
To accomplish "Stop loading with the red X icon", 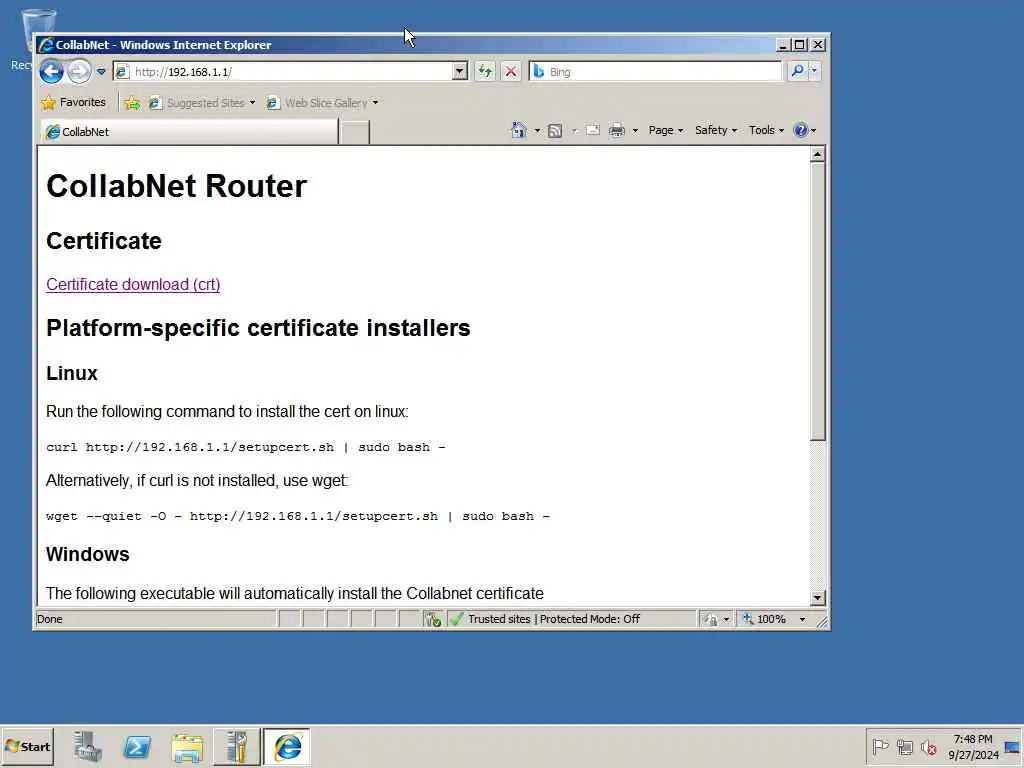I will [x=511, y=71].
